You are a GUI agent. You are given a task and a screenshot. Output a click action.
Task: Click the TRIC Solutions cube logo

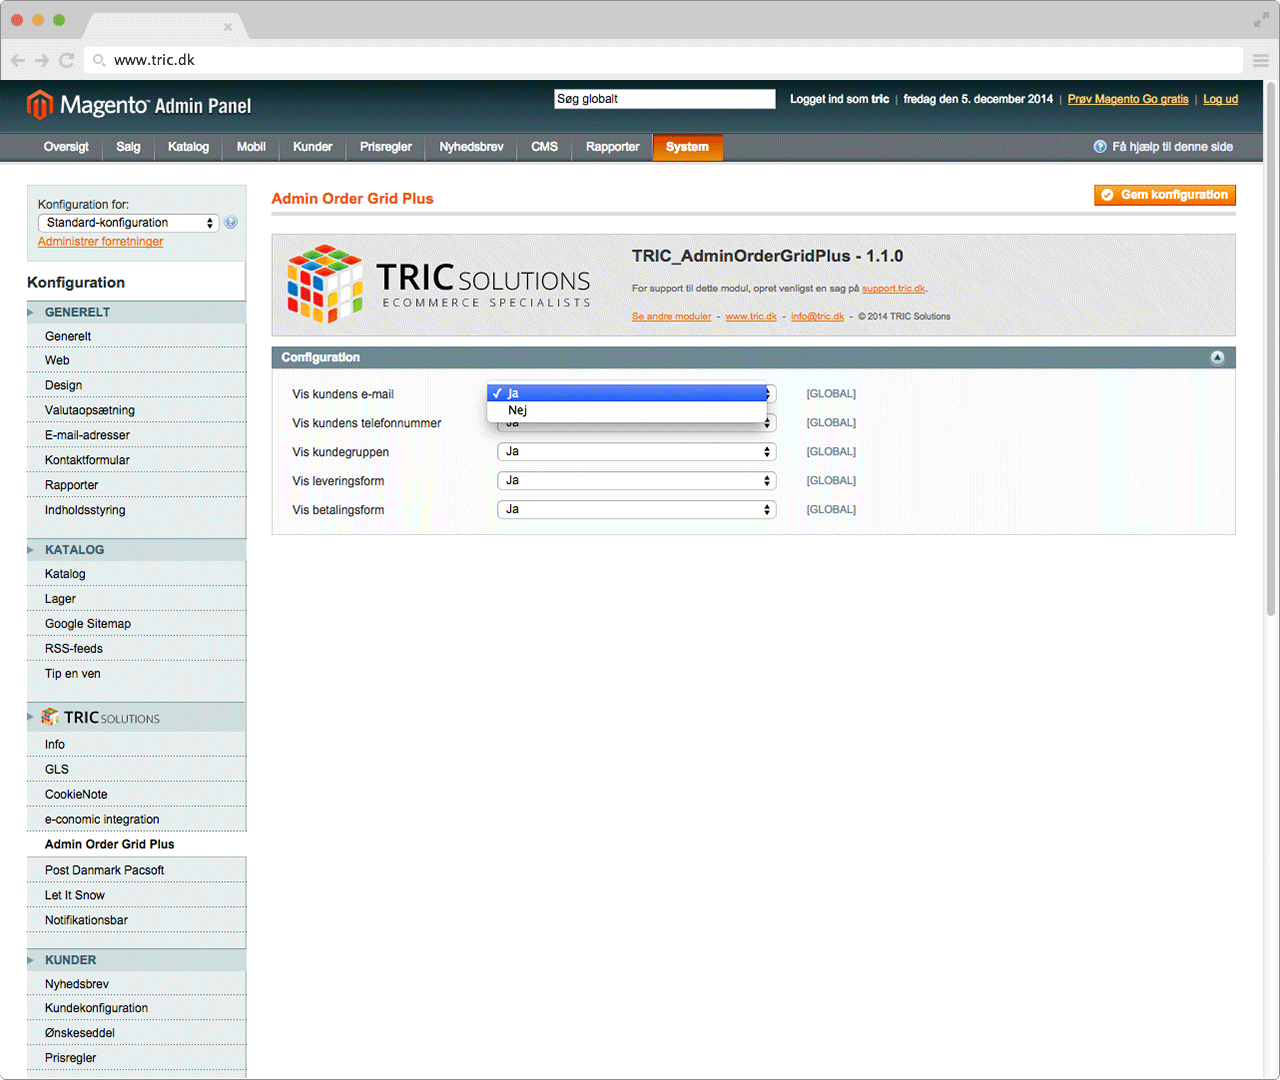point(325,284)
